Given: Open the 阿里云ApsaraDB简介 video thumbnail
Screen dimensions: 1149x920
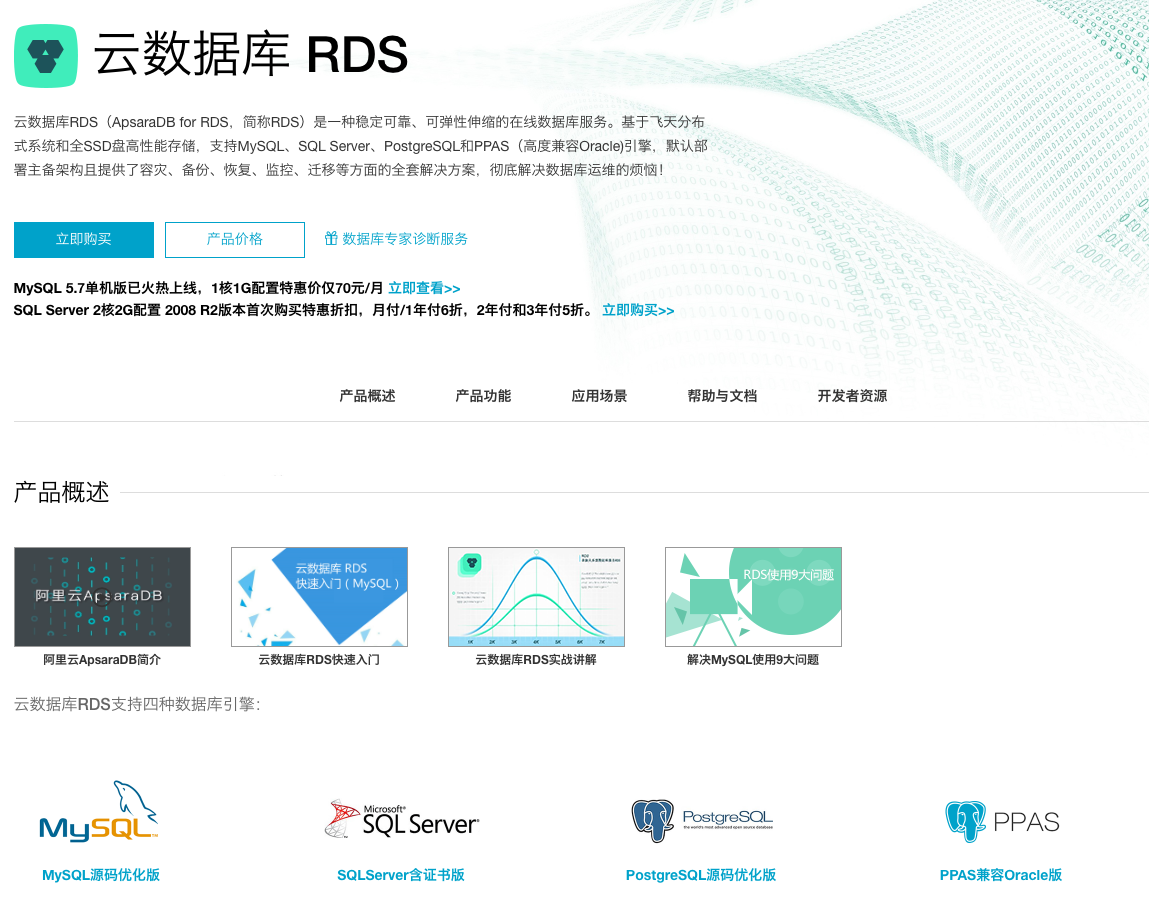Looking at the screenshot, I should (x=102, y=596).
